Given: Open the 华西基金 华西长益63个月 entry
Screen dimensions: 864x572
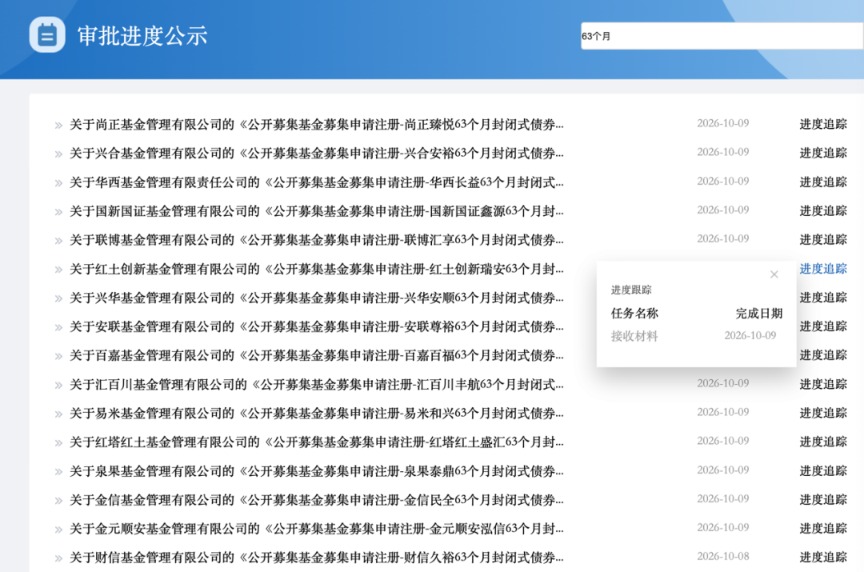Looking at the screenshot, I should click(x=316, y=182).
